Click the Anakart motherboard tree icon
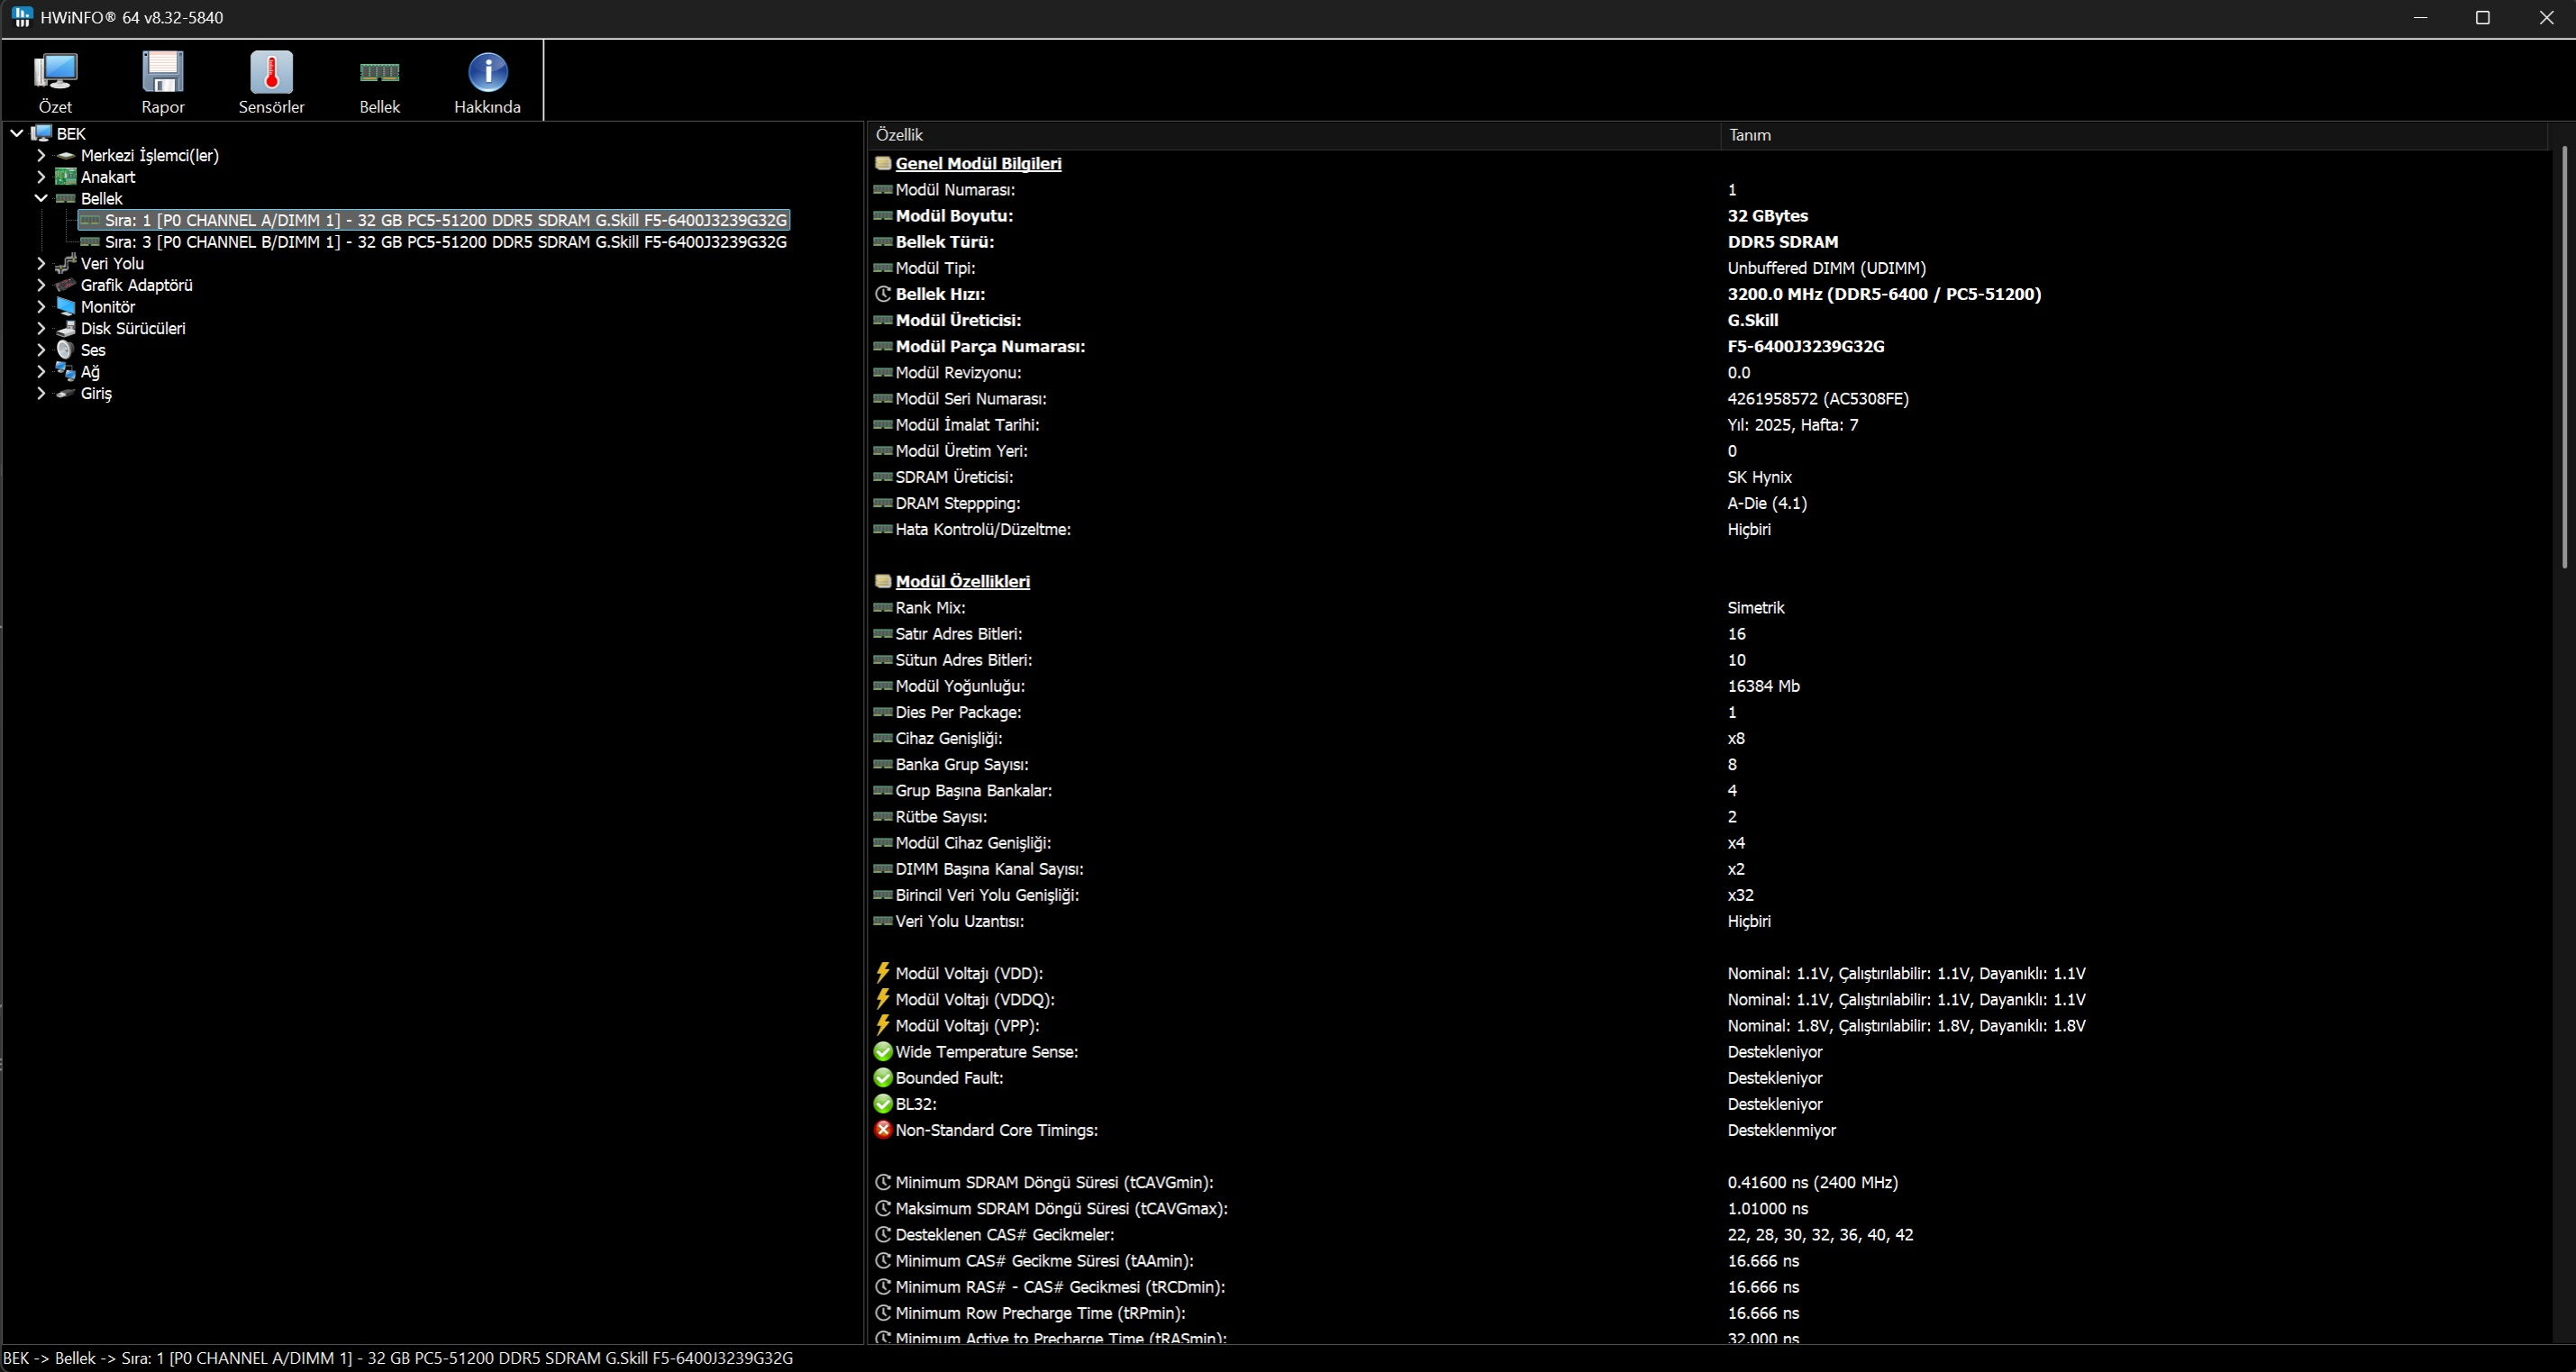 [65, 177]
